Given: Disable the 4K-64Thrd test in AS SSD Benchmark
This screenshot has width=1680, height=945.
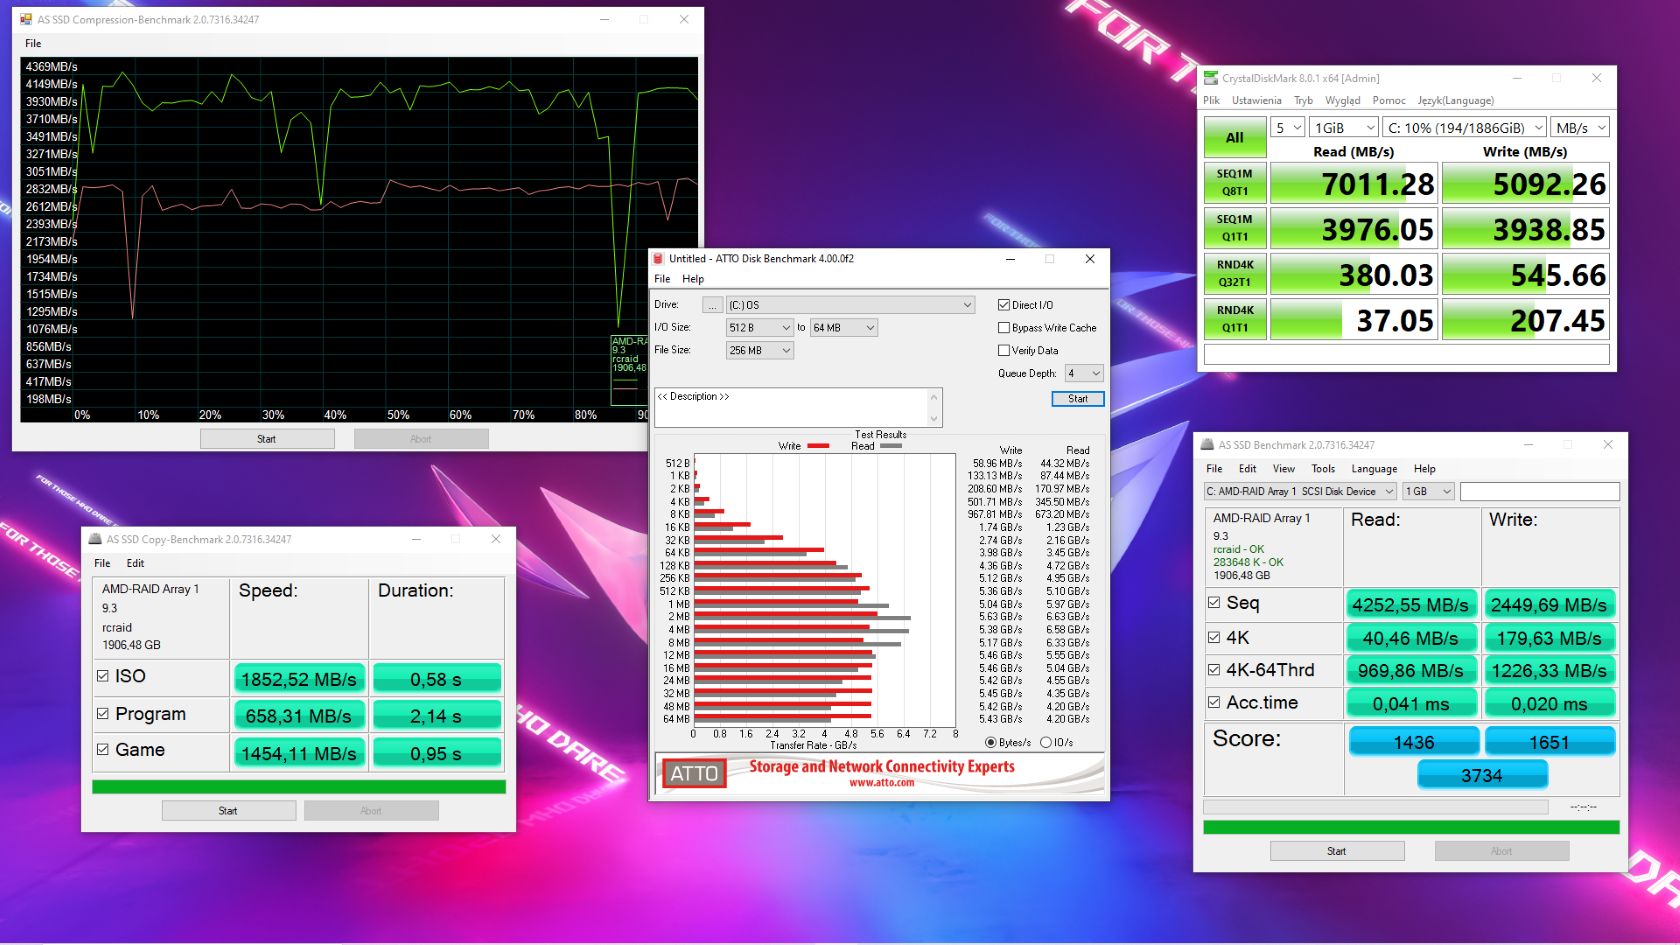Looking at the screenshot, I should 1214,670.
